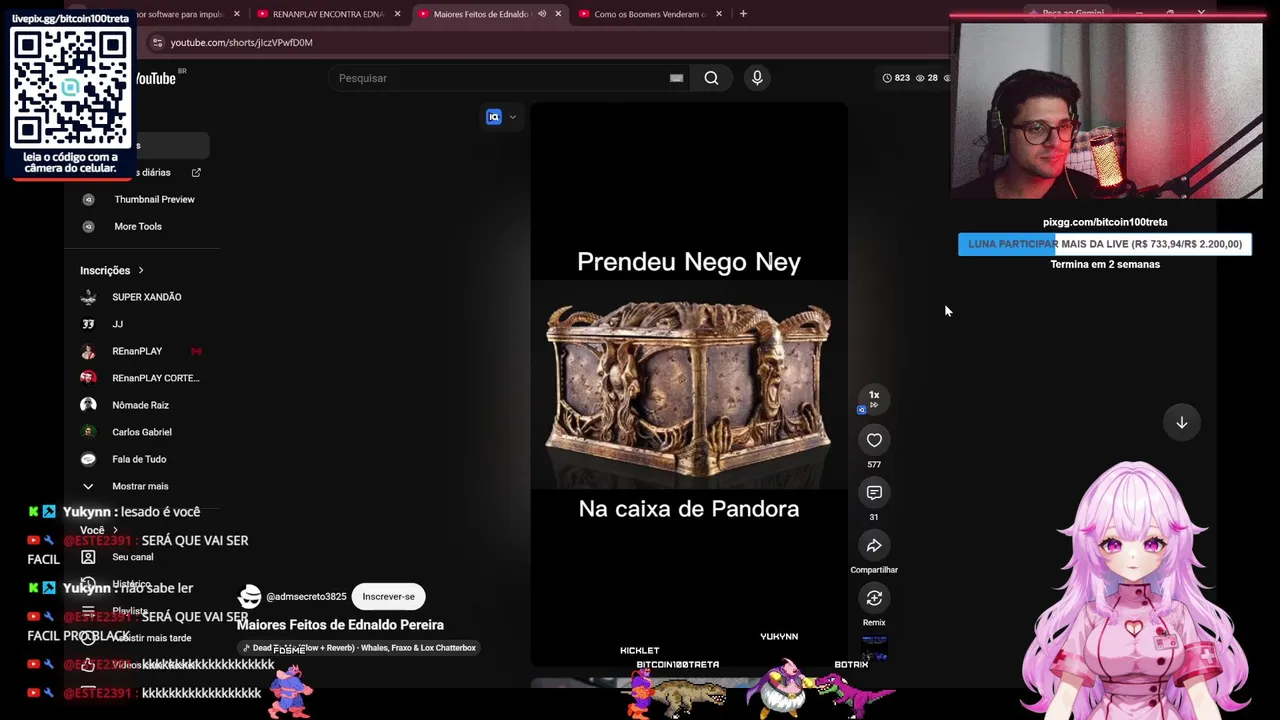Close the RENANPLAY ENCONTRA EDNA tab
The image size is (1280, 720).
(x=397, y=14)
